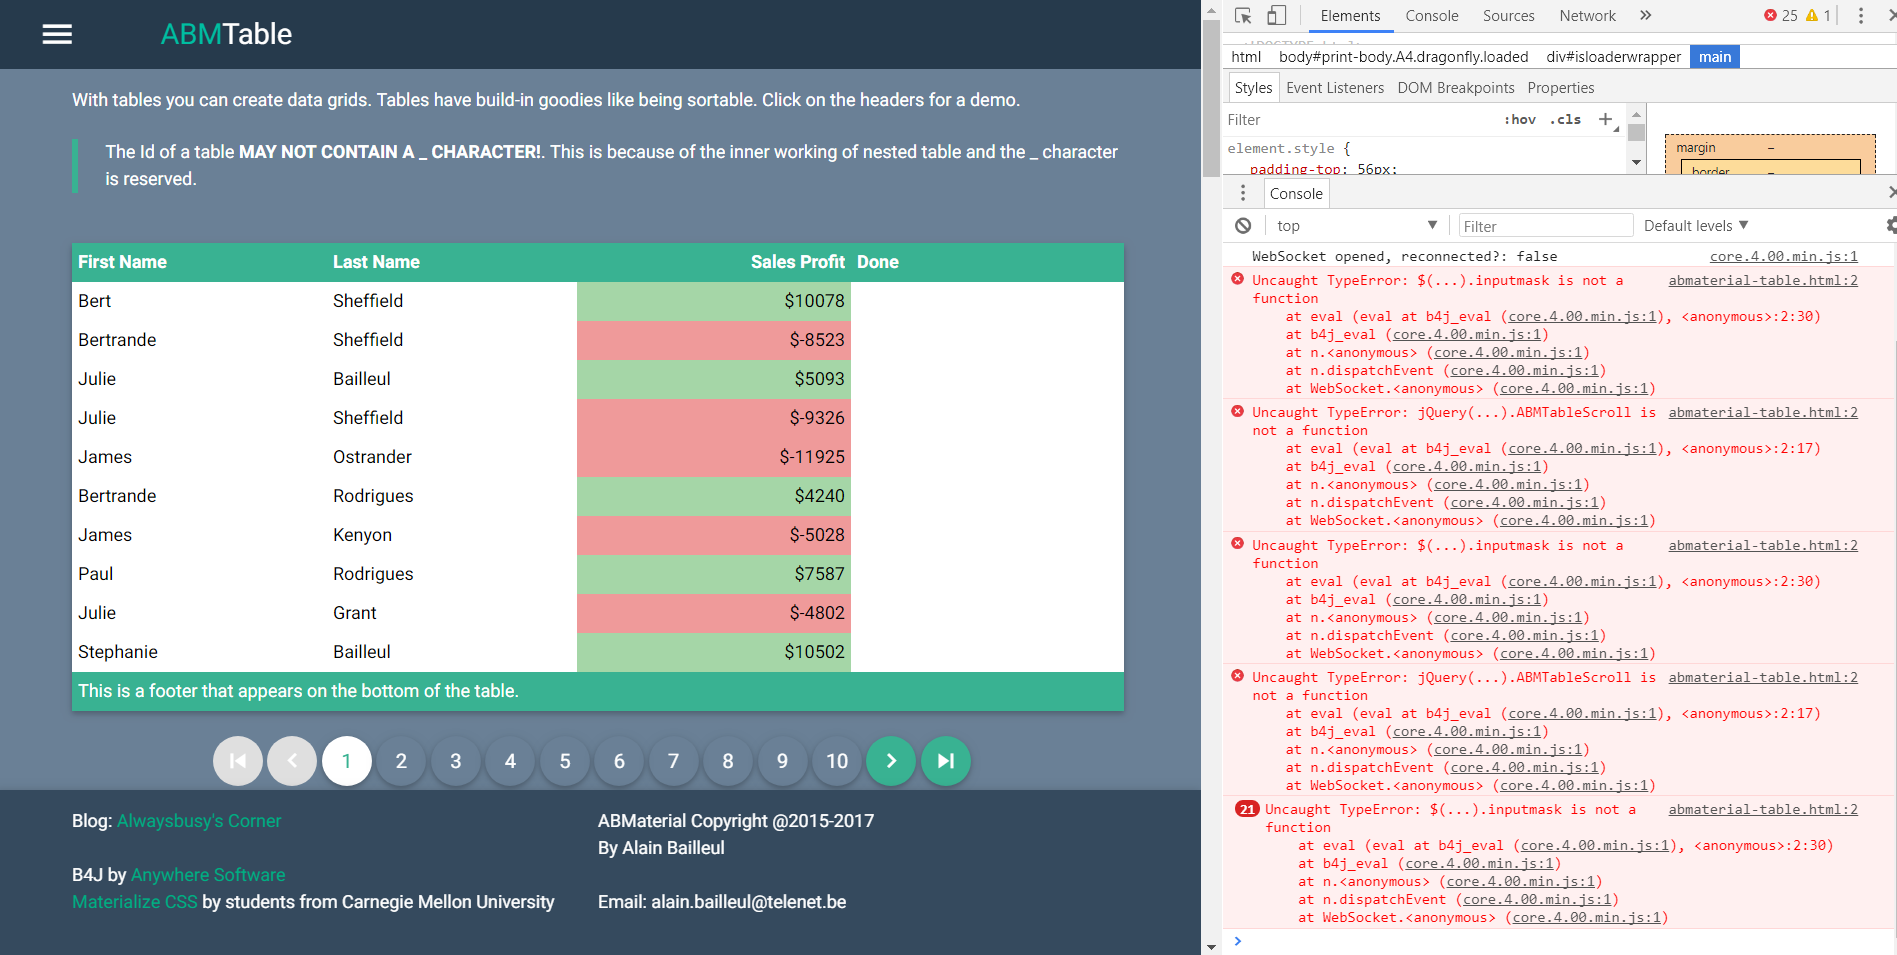Image resolution: width=1897 pixels, height=955 pixels.
Task: Select current page 1 button
Action: pos(347,761)
